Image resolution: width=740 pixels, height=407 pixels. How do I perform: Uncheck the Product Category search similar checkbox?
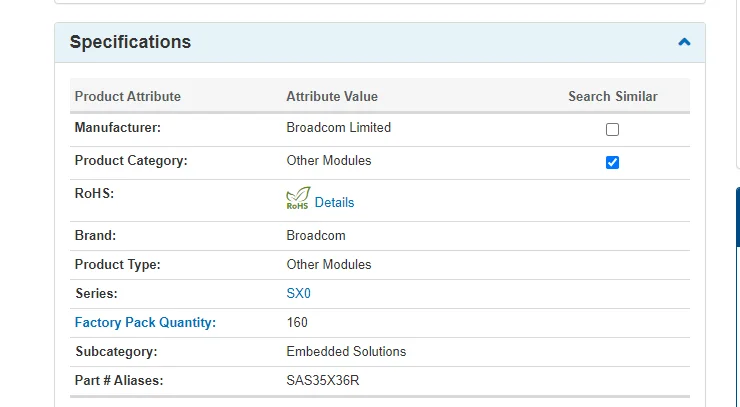click(613, 162)
